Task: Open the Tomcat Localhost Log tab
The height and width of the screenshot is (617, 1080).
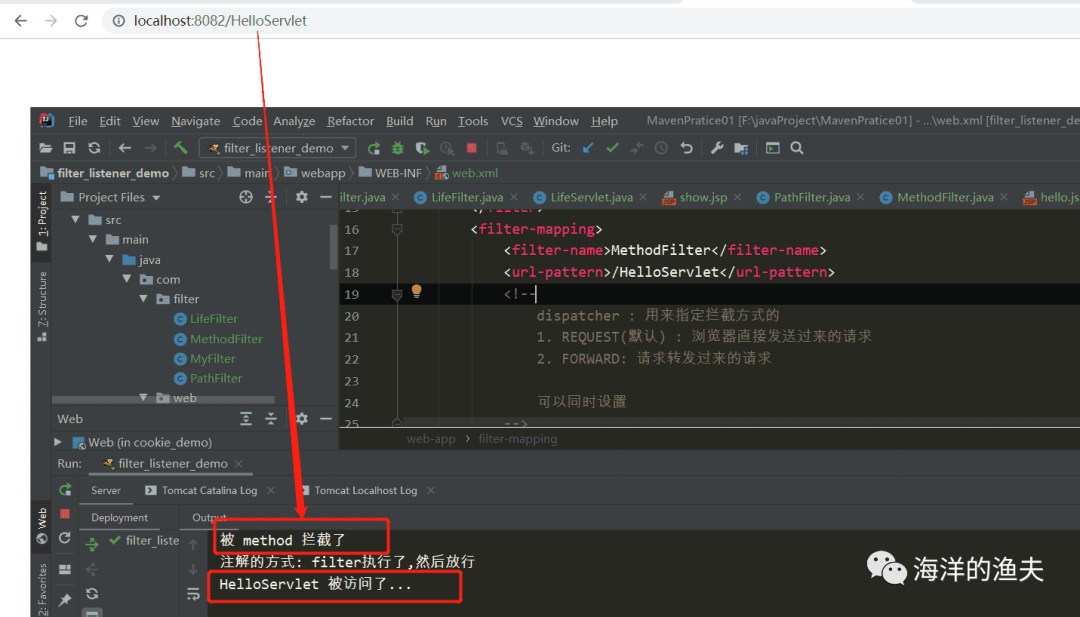Action: 365,490
